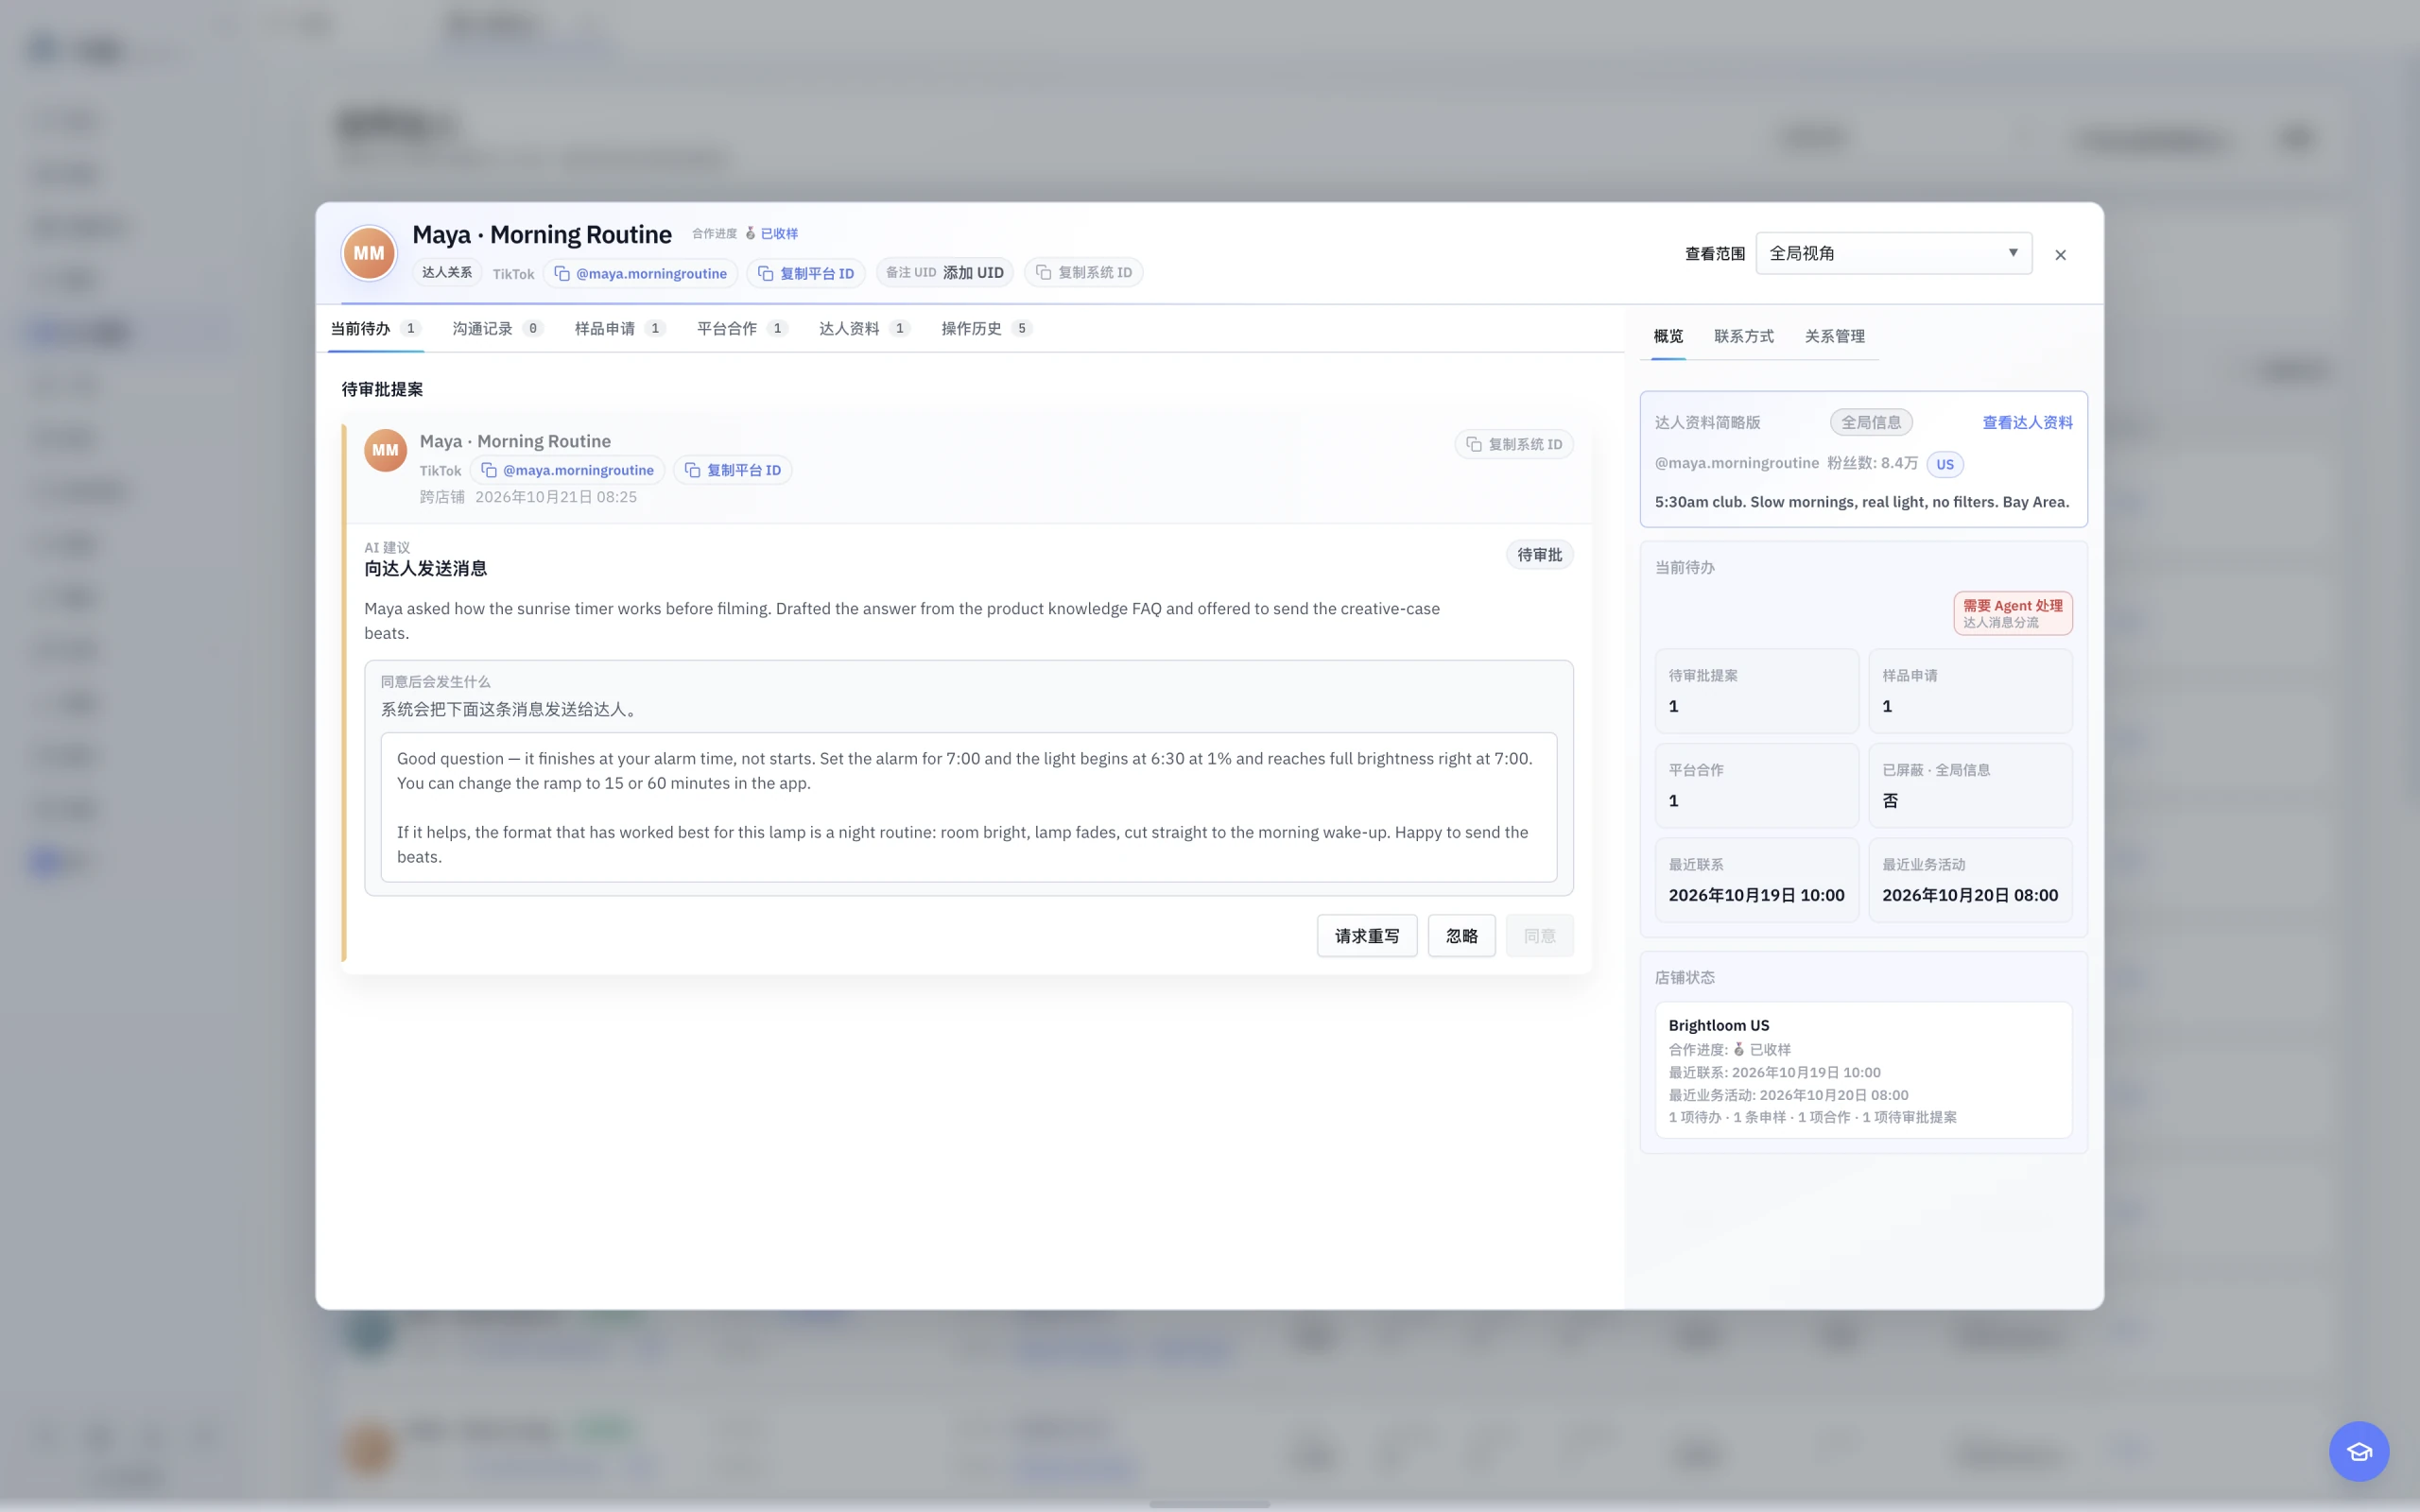Open the 样品申请 count tile

click(1970, 691)
